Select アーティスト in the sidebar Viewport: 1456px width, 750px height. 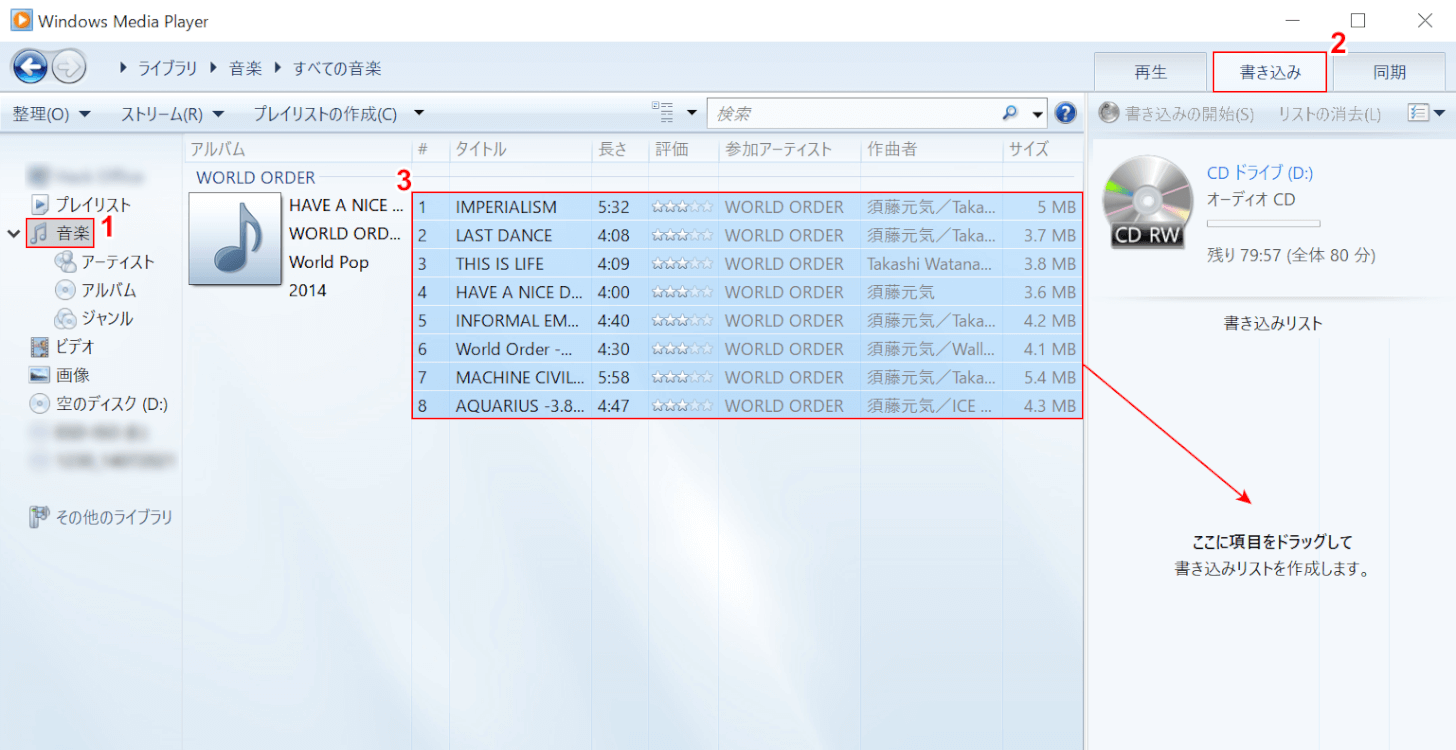click(118, 262)
